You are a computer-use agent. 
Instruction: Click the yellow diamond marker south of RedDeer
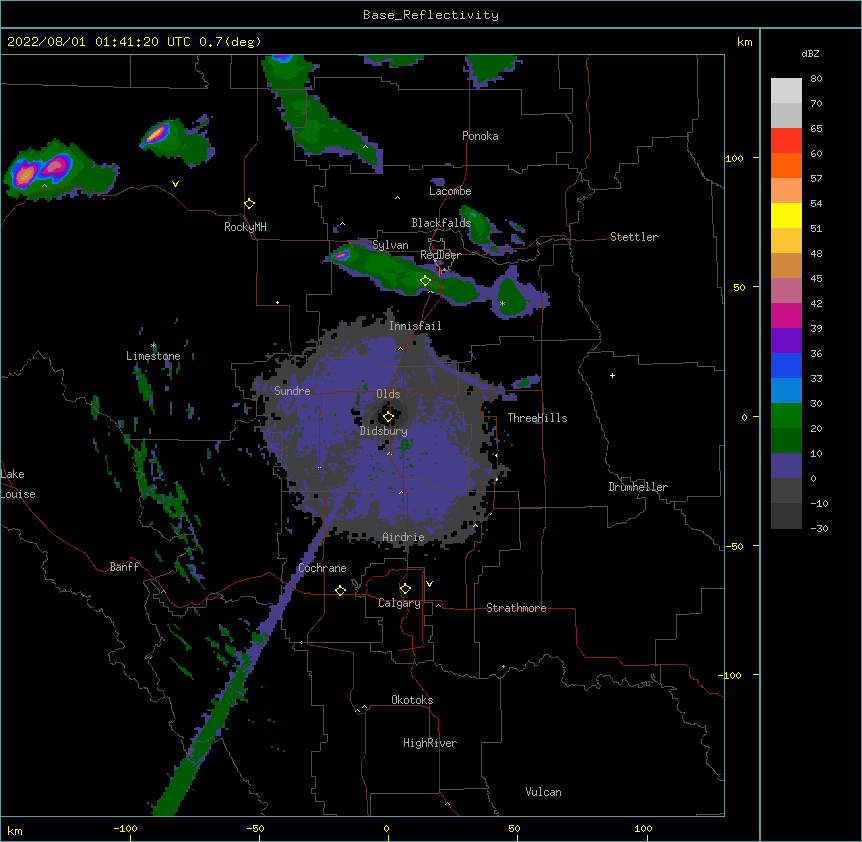[425, 281]
